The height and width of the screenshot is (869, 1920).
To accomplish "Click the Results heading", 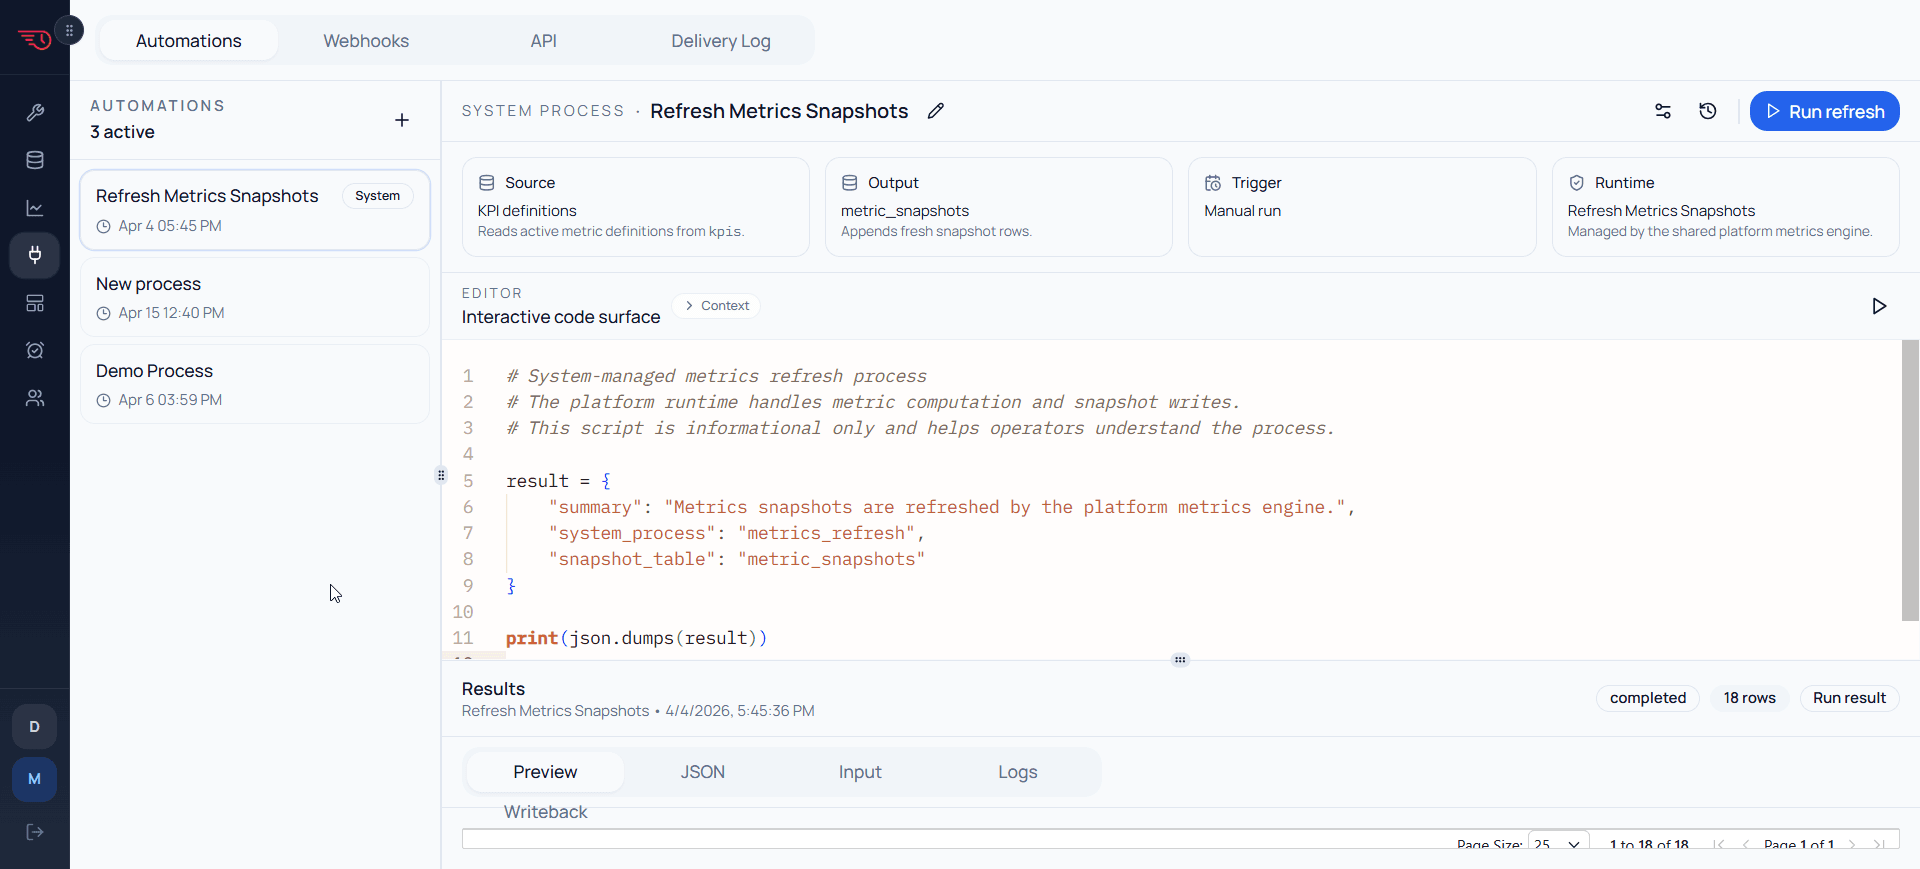I will coord(493,689).
